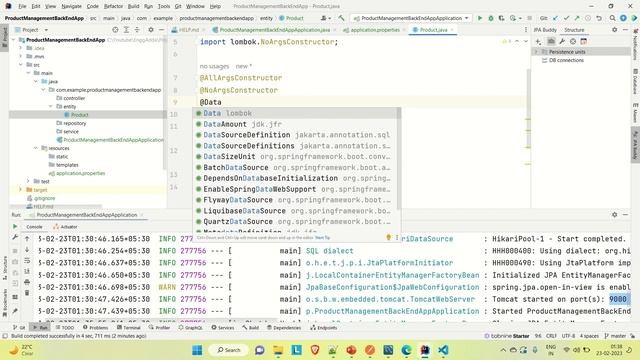This screenshot has width=640, height=360.
Task: Start the debugger with bug icon
Action: coord(491,18)
